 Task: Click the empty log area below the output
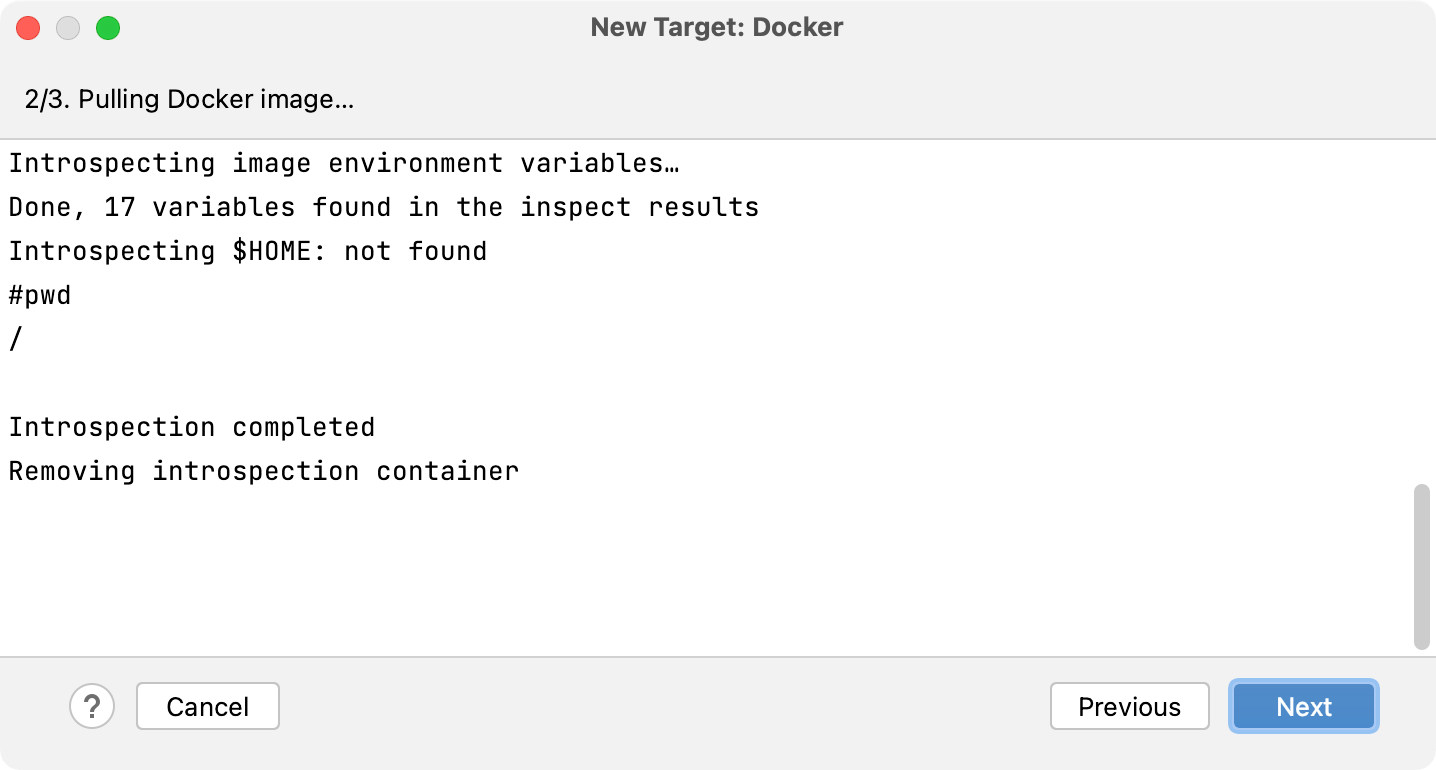pyautogui.click(x=600, y=570)
